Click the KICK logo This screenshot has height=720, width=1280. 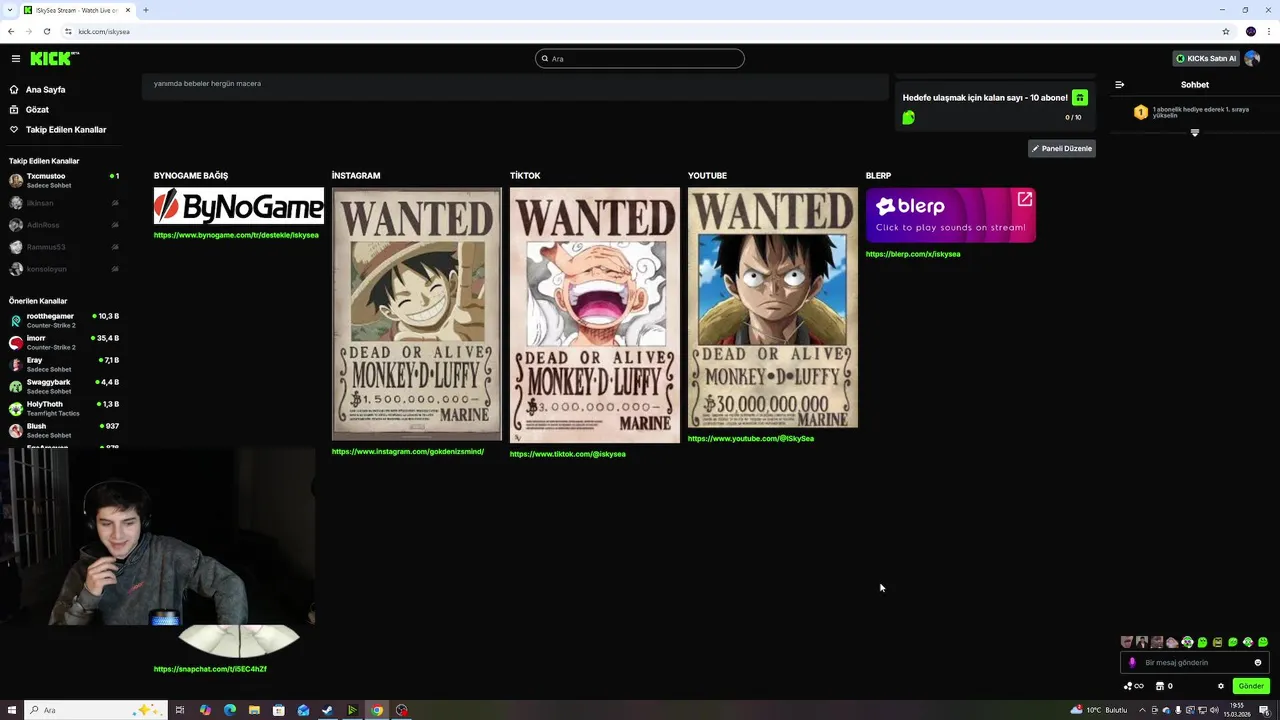53,58
